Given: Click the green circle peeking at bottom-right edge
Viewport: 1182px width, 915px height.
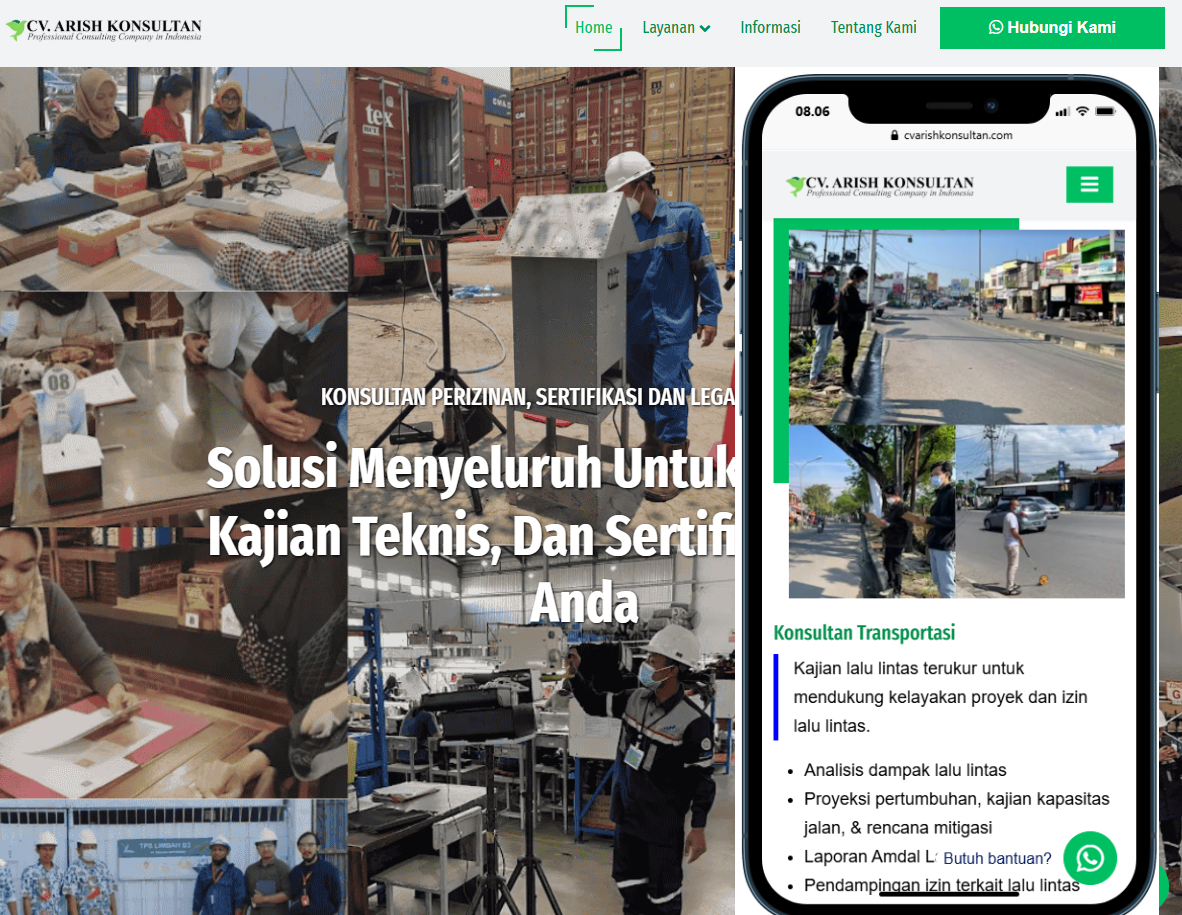Looking at the screenshot, I should (x=1172, y=885).
